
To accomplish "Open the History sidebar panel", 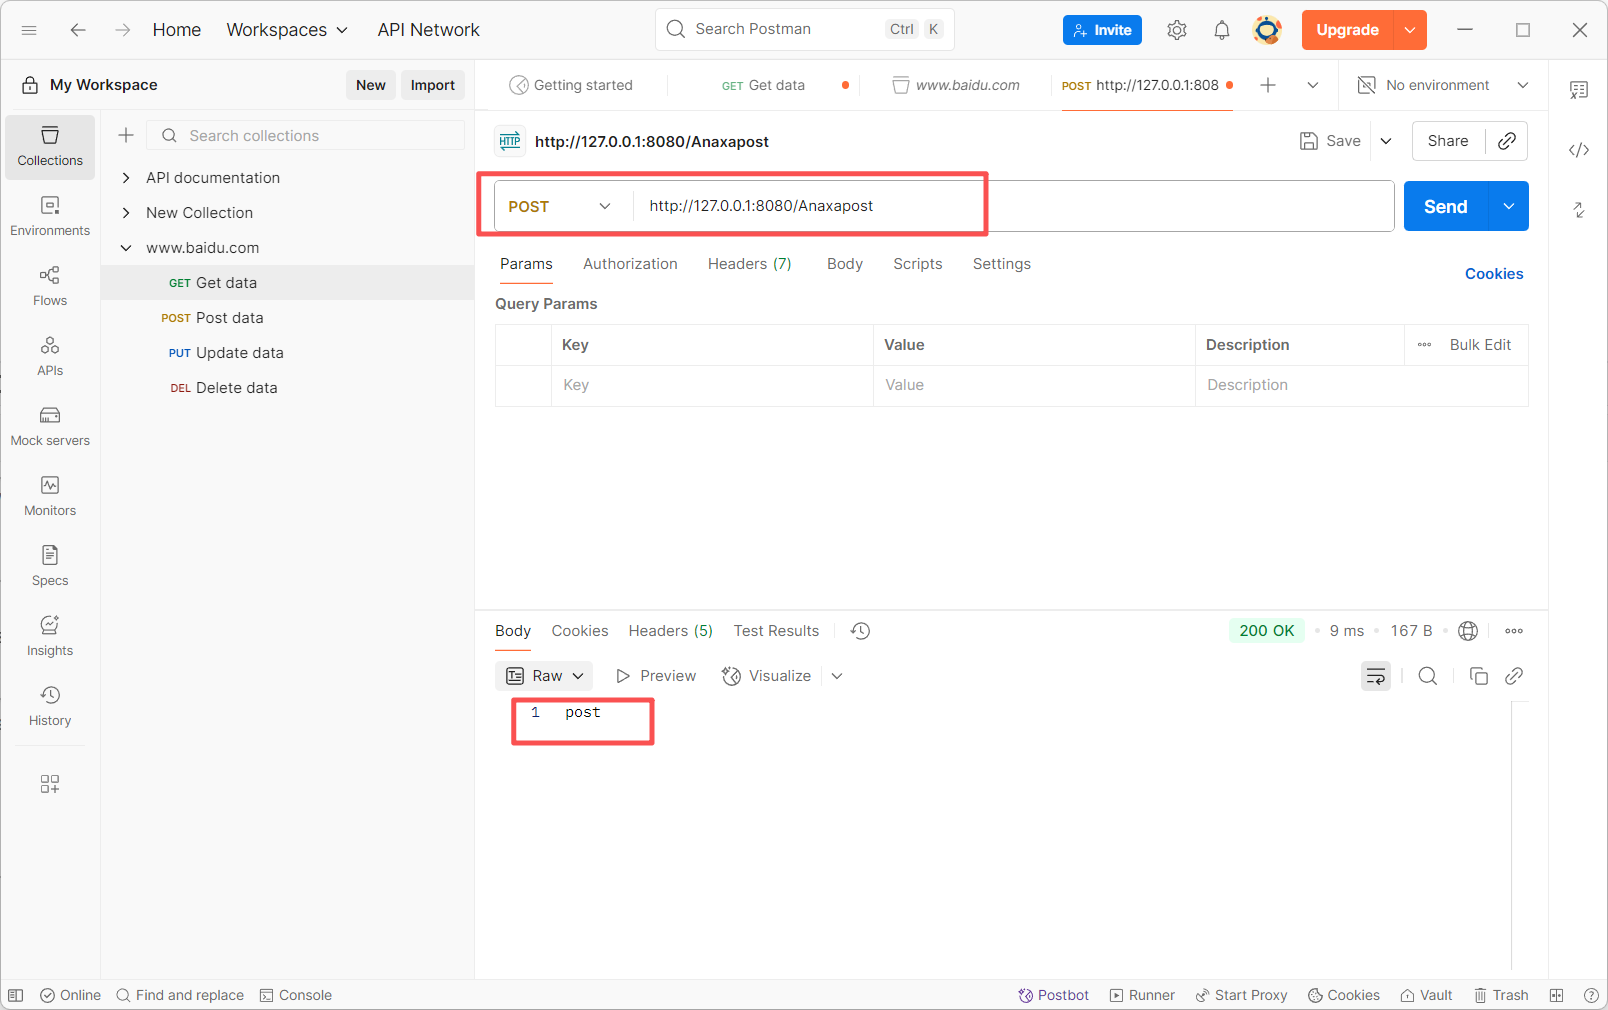I will pyautogui.click(x=50, y=707).
